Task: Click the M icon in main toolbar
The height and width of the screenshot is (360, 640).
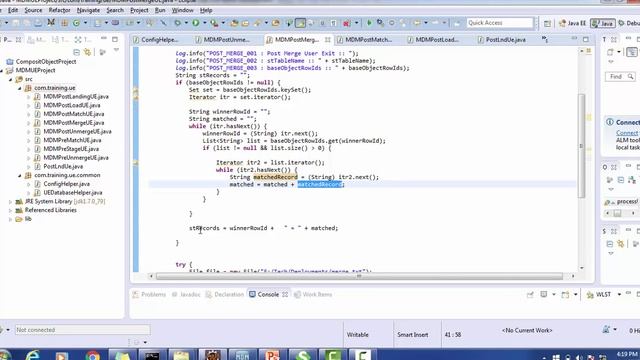Action: coord(51,22)
